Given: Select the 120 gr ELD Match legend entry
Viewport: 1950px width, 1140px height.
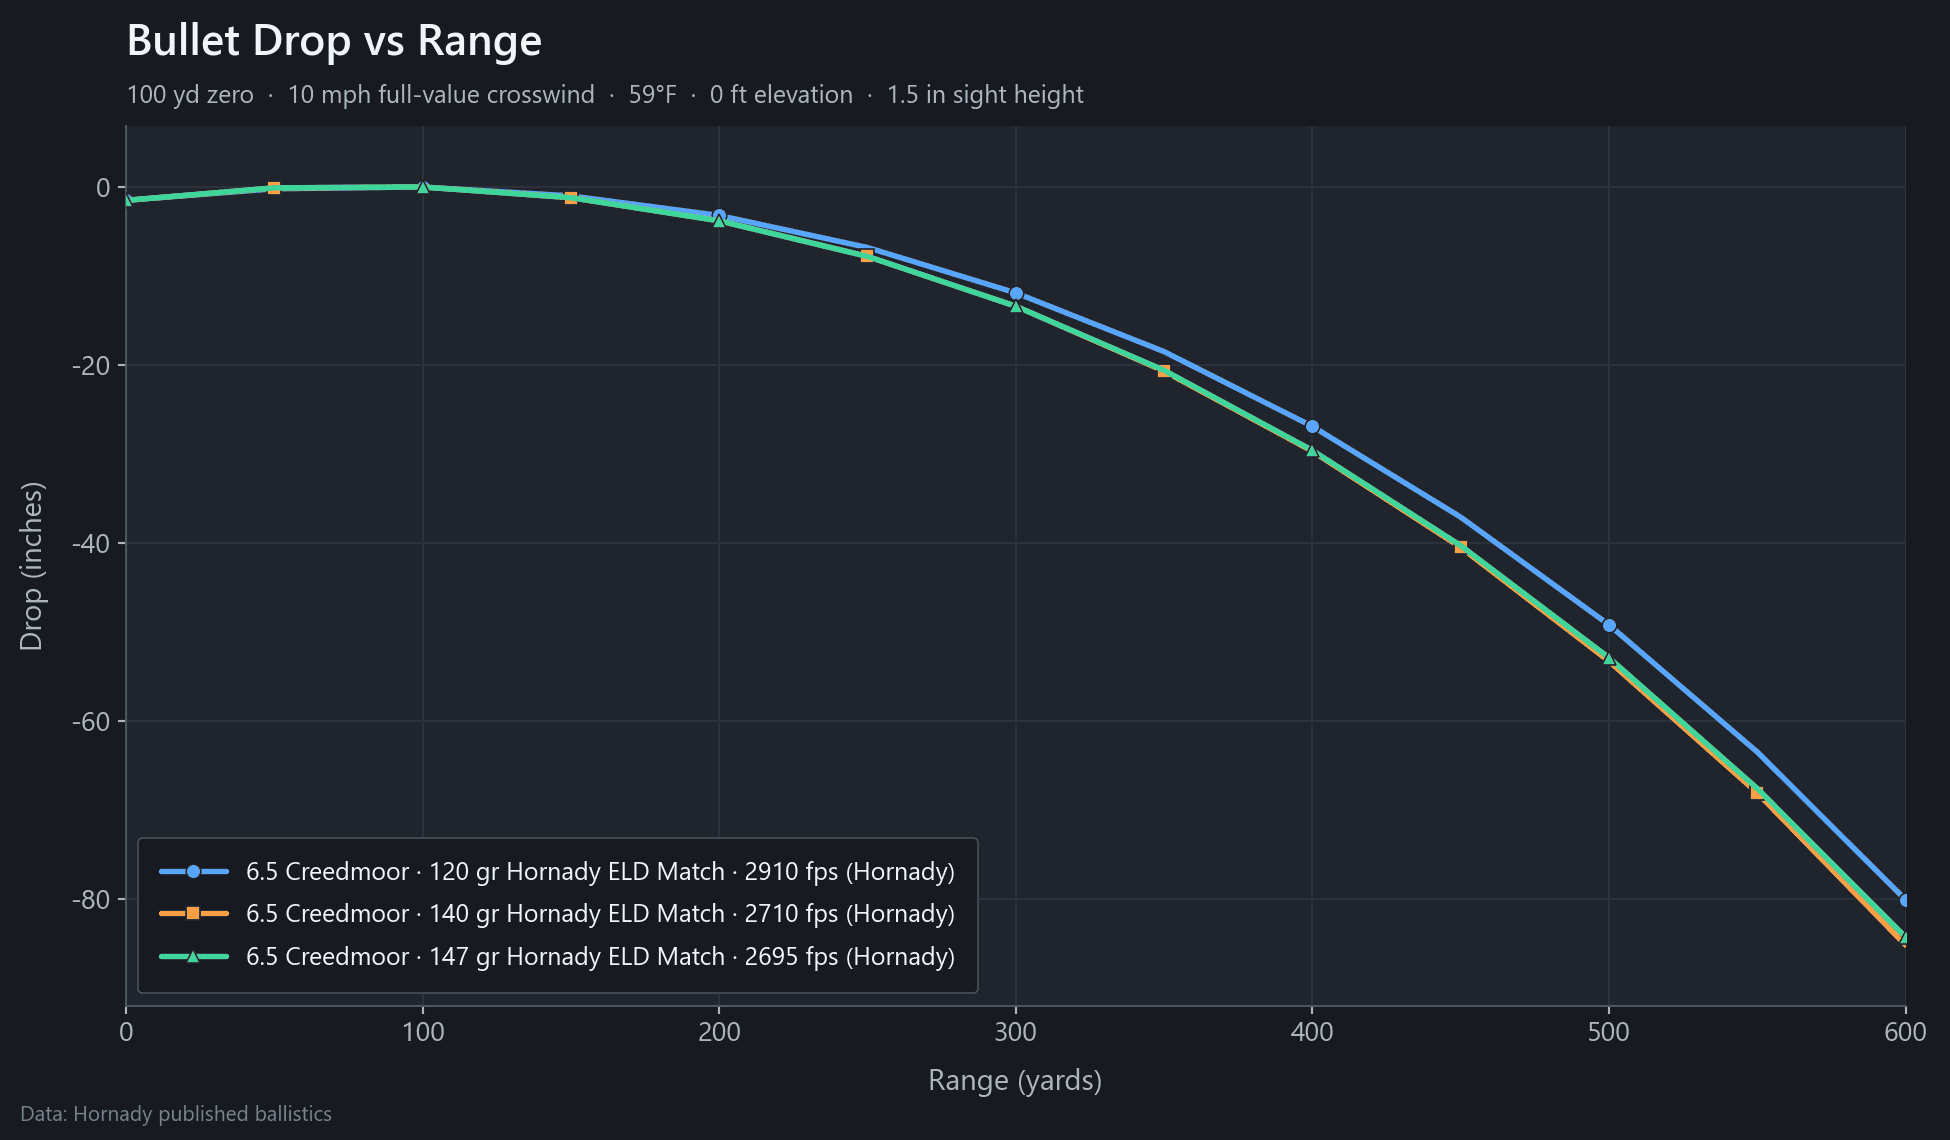Looking at the screenshot, I should pos(557,871).
